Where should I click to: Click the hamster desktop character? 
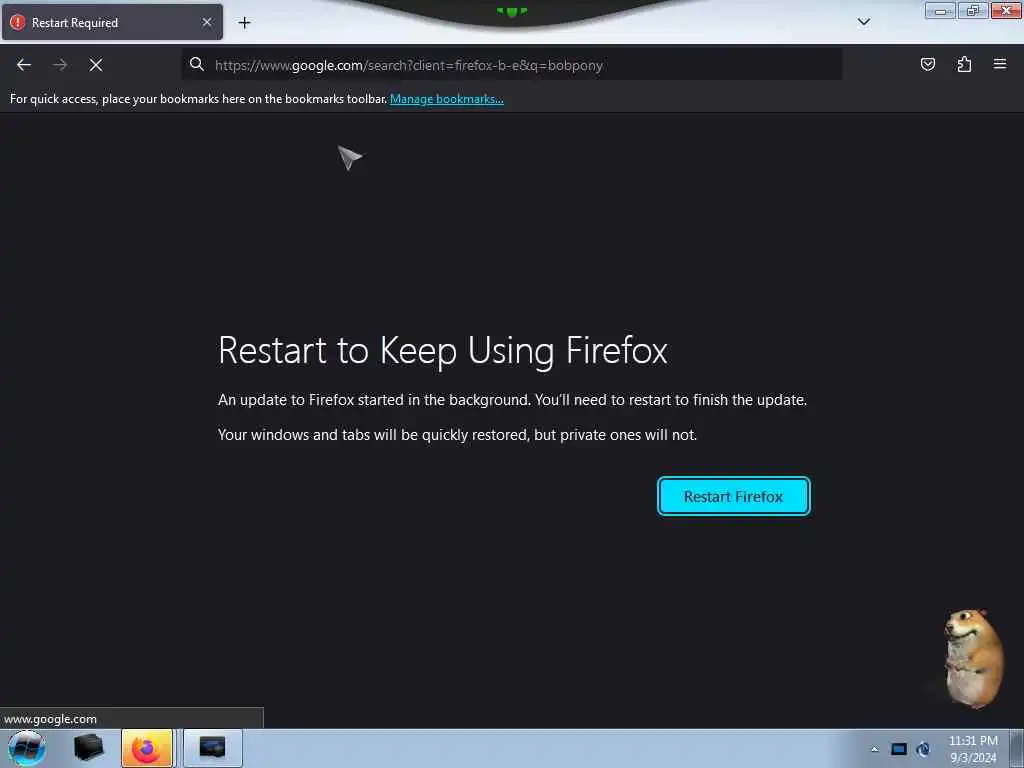[972, 658]
